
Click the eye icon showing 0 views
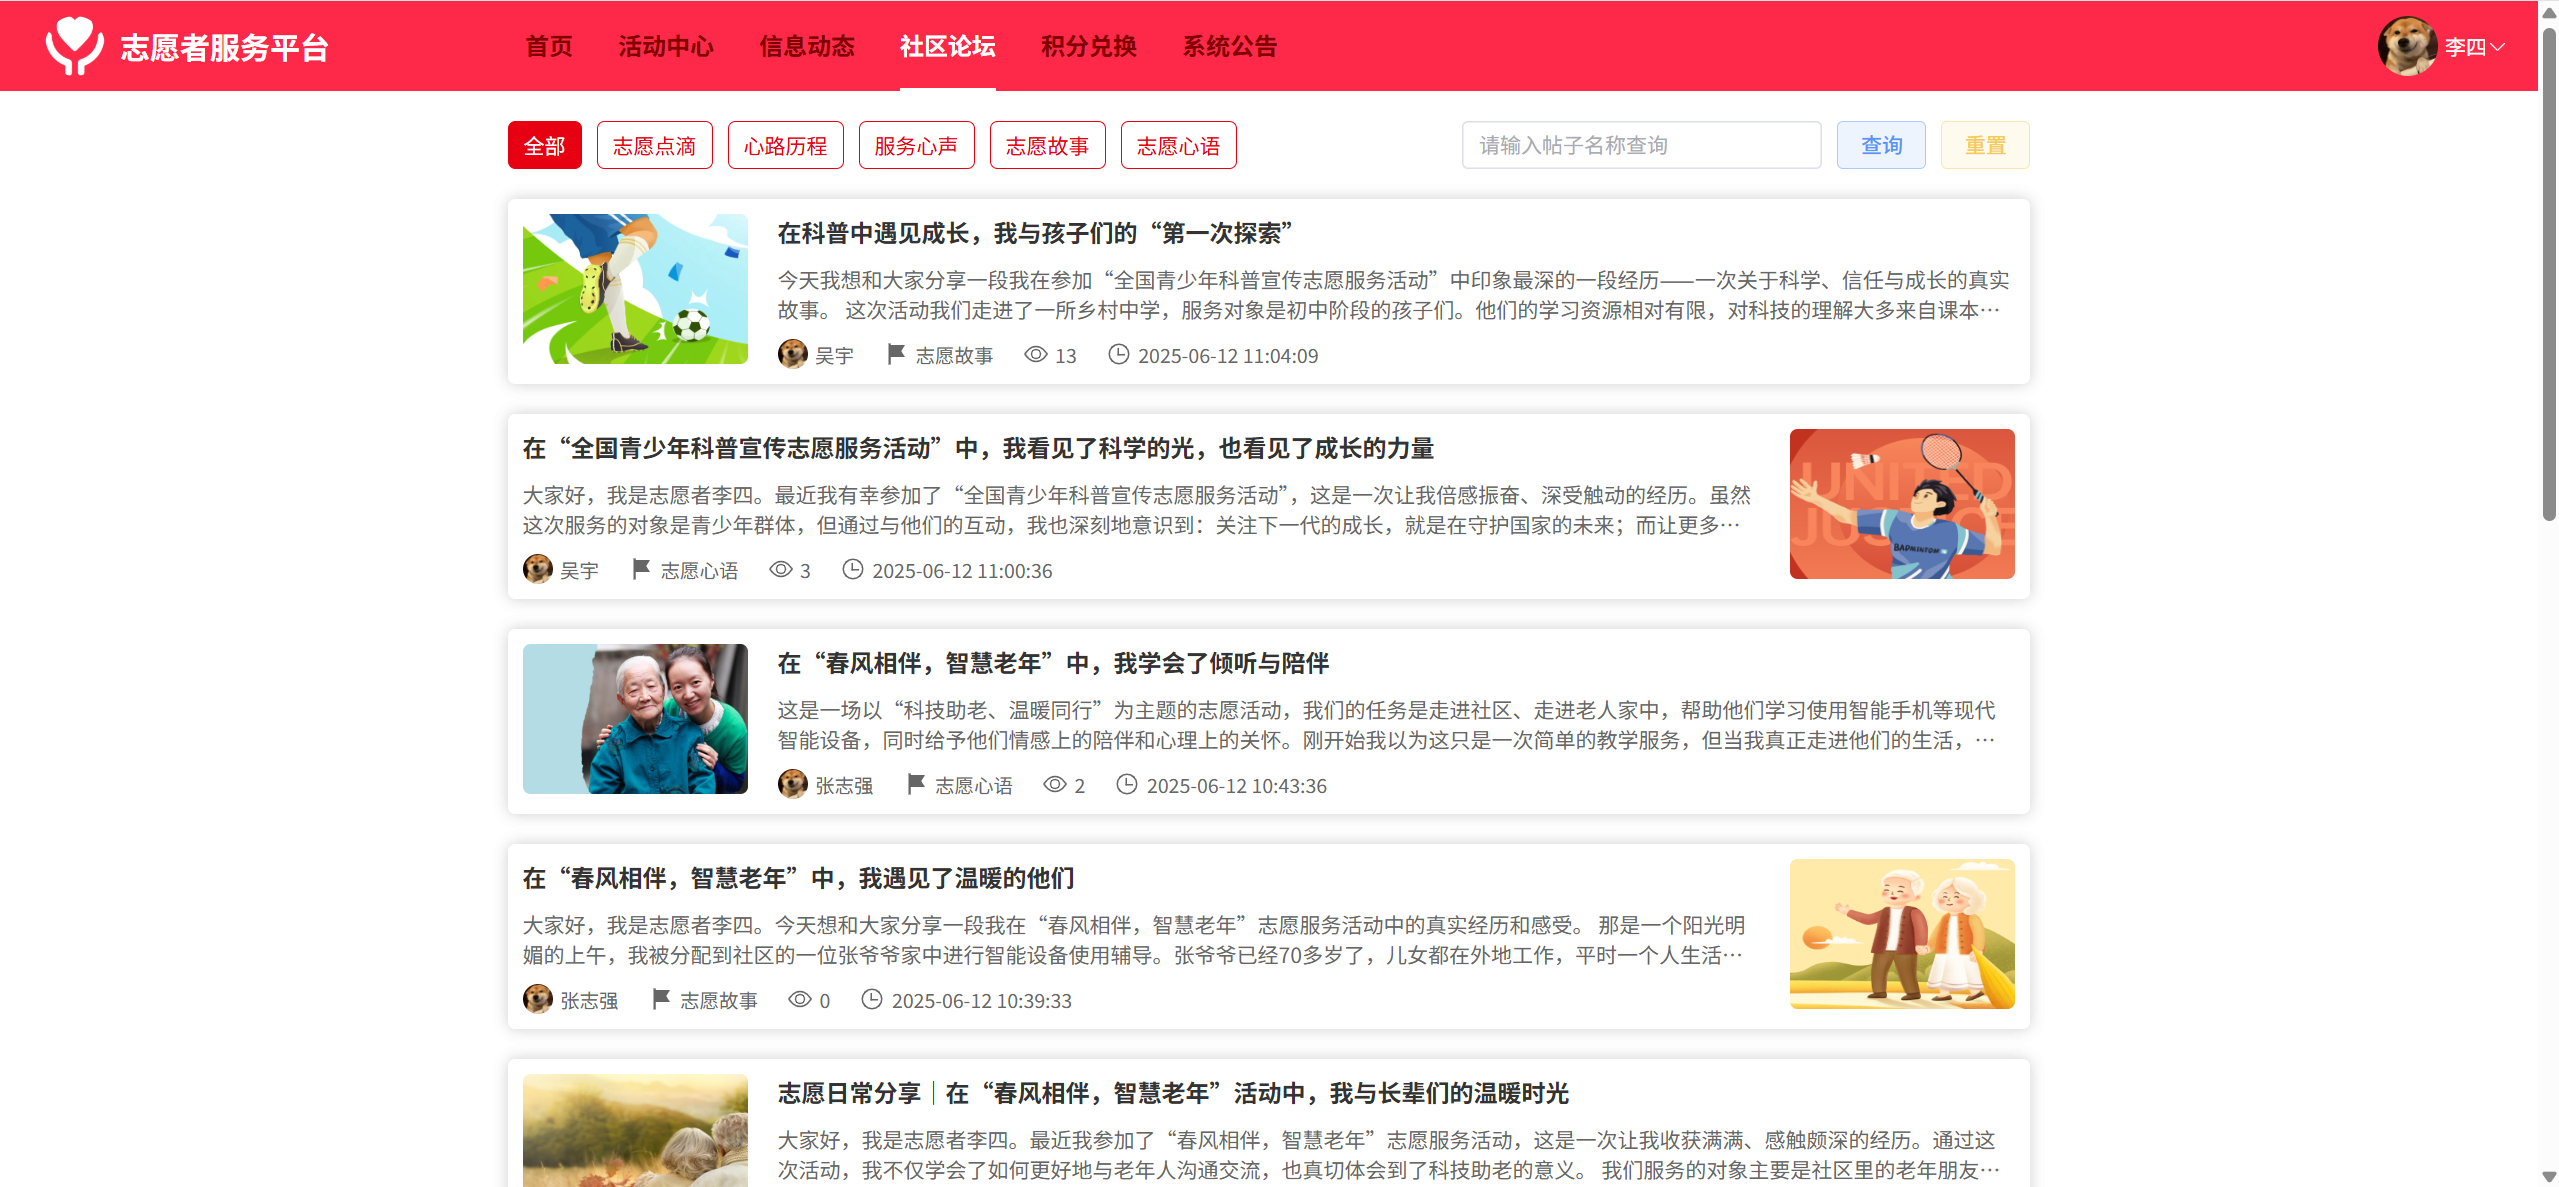coord(799,1000)
